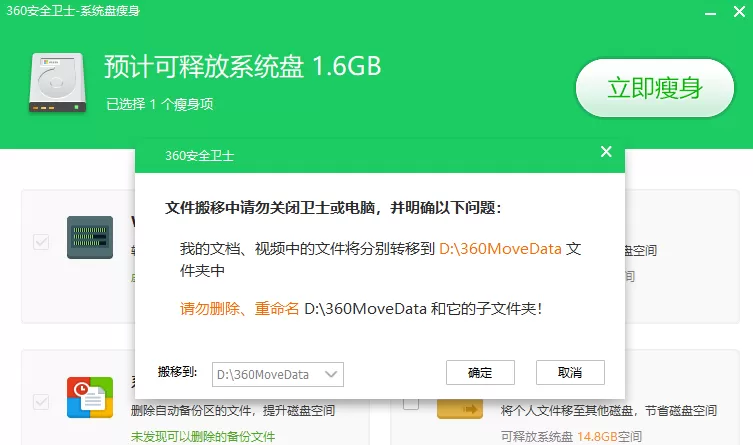Click the backup files colorful icon
This screenshot has width=753, height=445.
pos(90,397)
